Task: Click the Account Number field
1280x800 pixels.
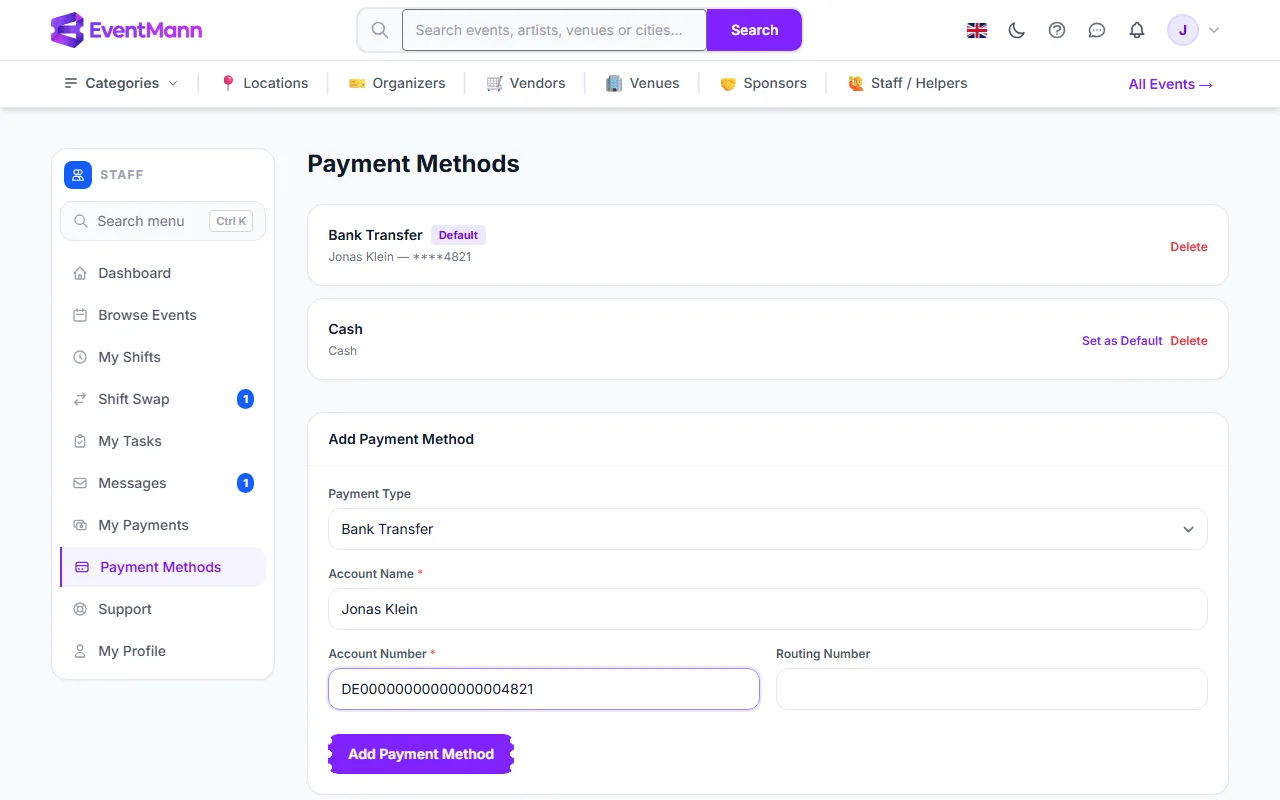Action: pyautogui.click(x=544, y=689)
